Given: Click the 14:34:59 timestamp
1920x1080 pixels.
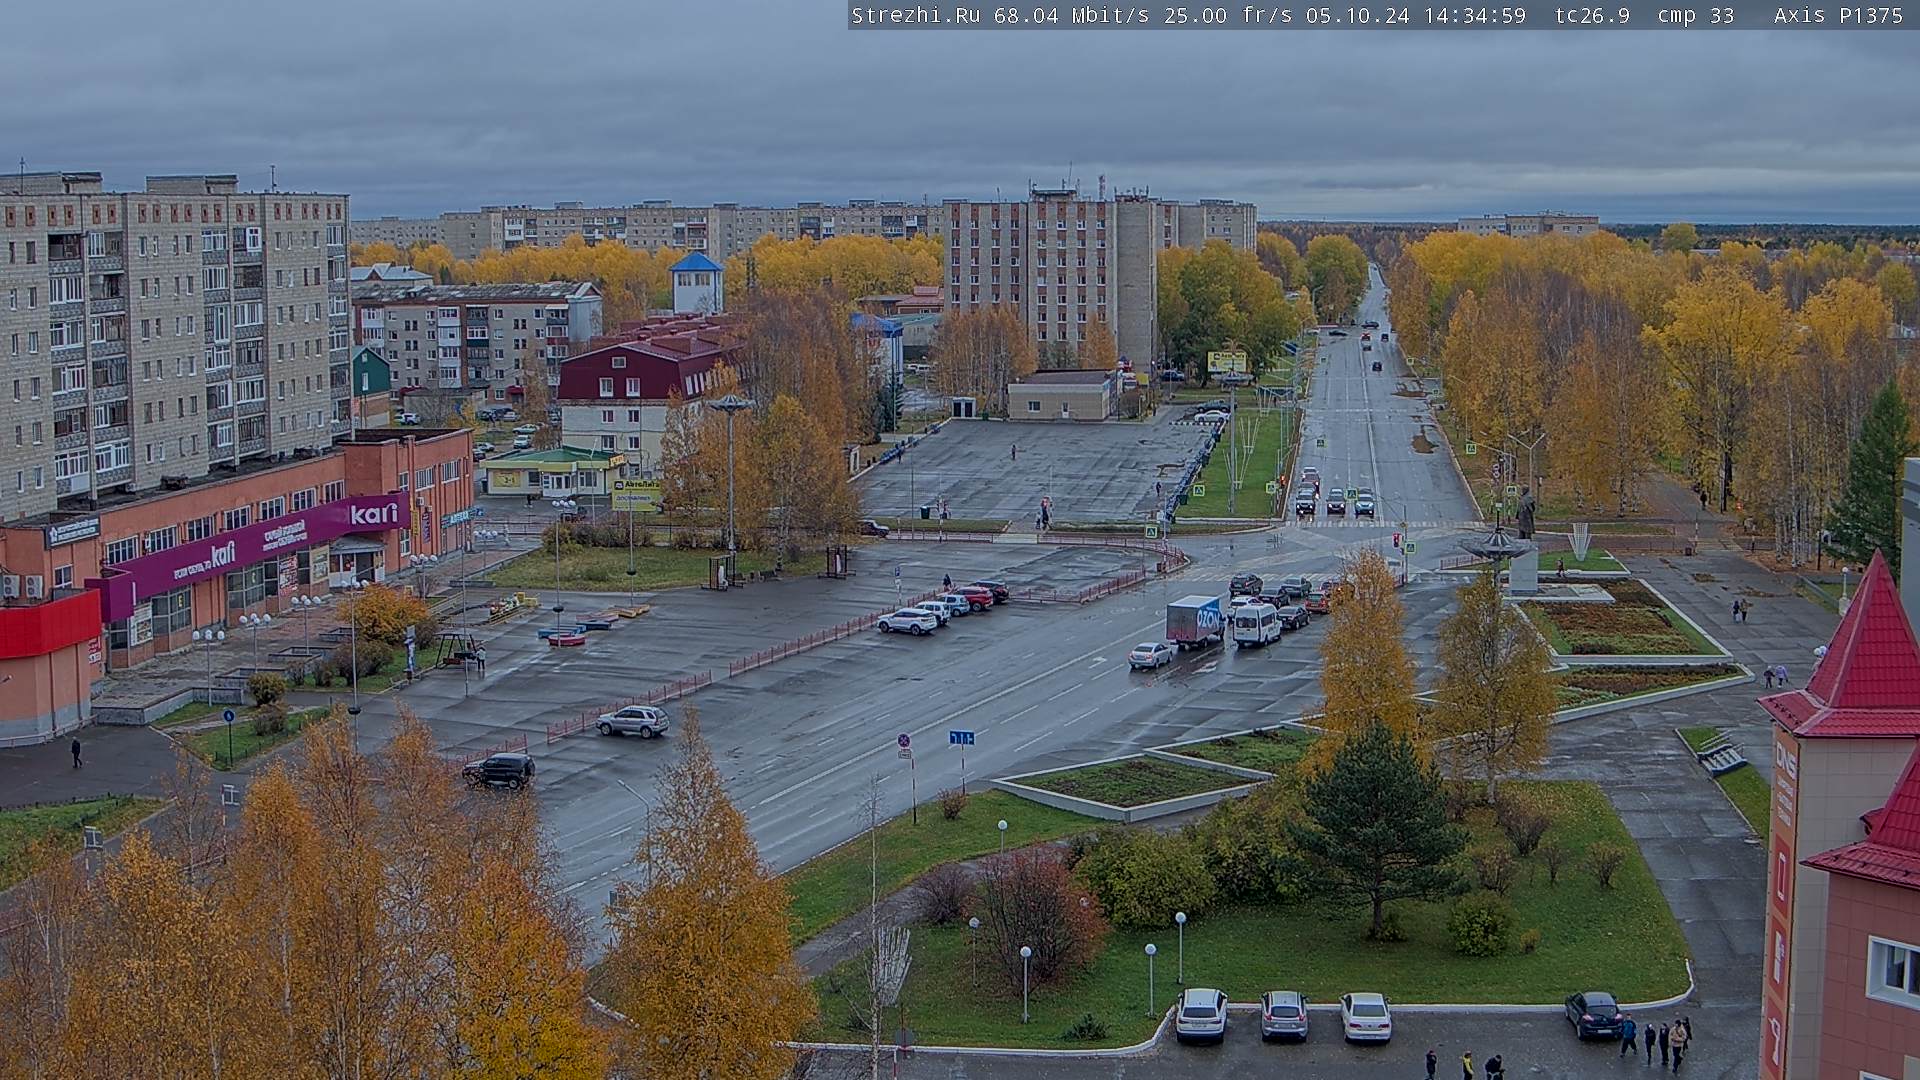Looking at the screenshot, I should (1474, 15).
